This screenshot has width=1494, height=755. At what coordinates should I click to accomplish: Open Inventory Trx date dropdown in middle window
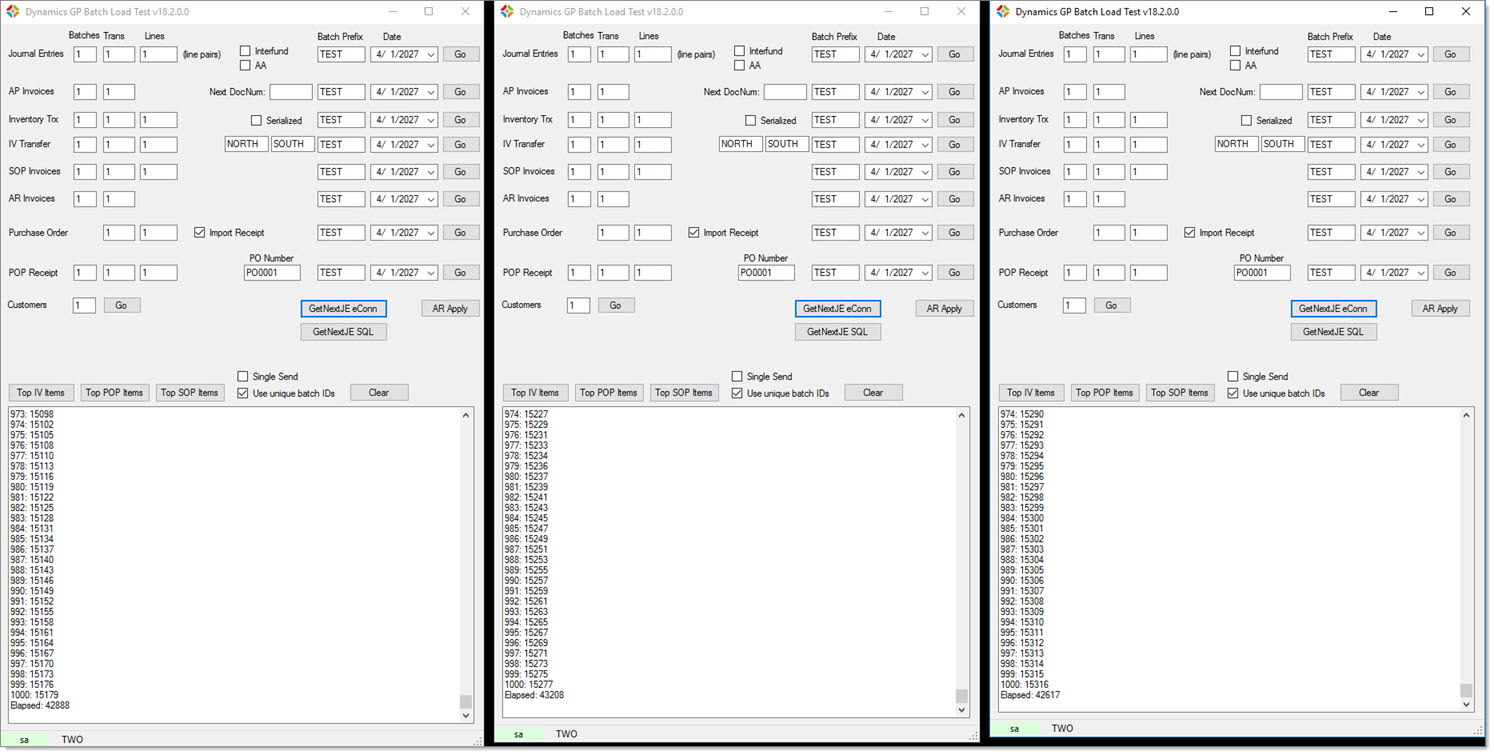(925, 120)
